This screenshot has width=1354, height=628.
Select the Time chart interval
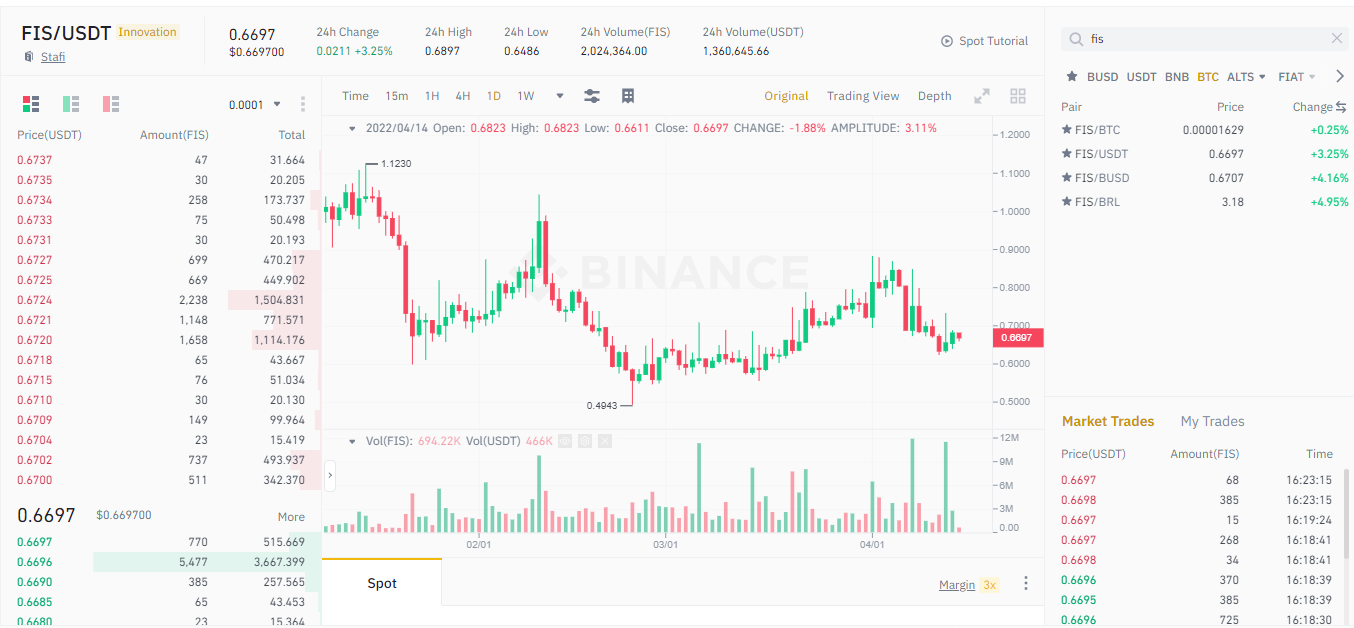click(355, 96)
